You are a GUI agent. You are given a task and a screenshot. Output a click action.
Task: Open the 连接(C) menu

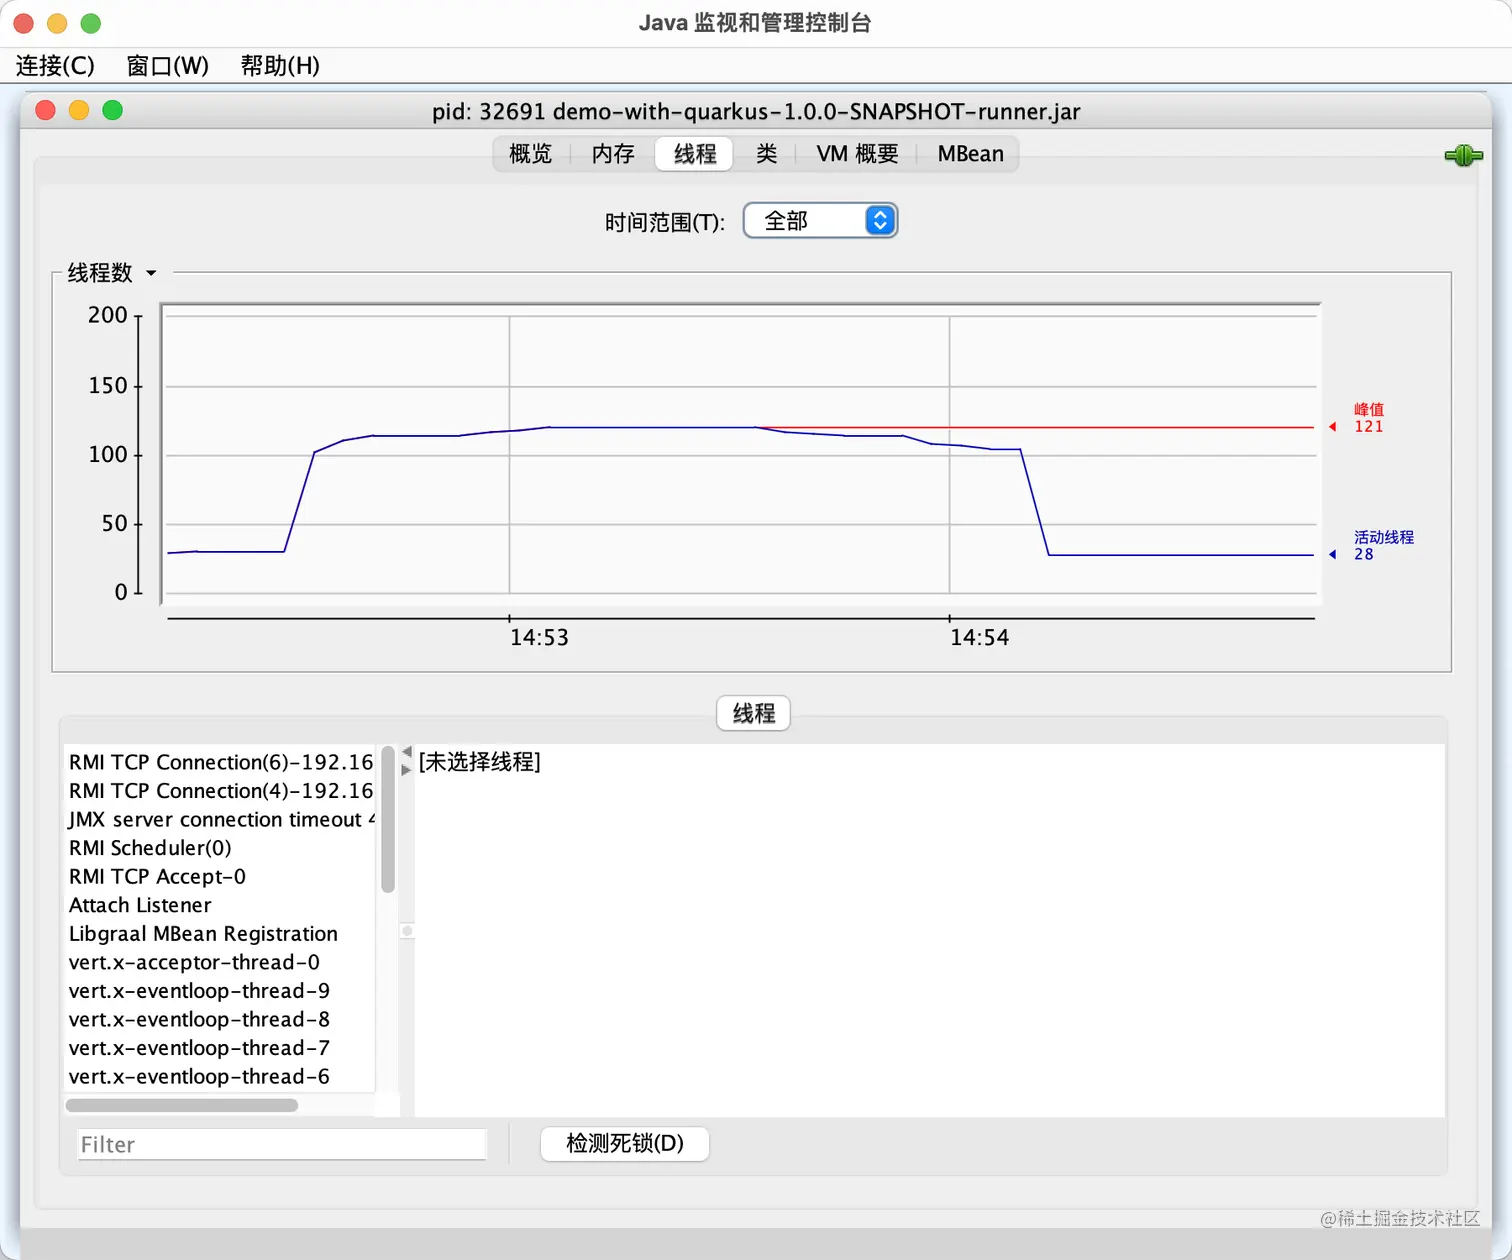(x=55, y=66)
